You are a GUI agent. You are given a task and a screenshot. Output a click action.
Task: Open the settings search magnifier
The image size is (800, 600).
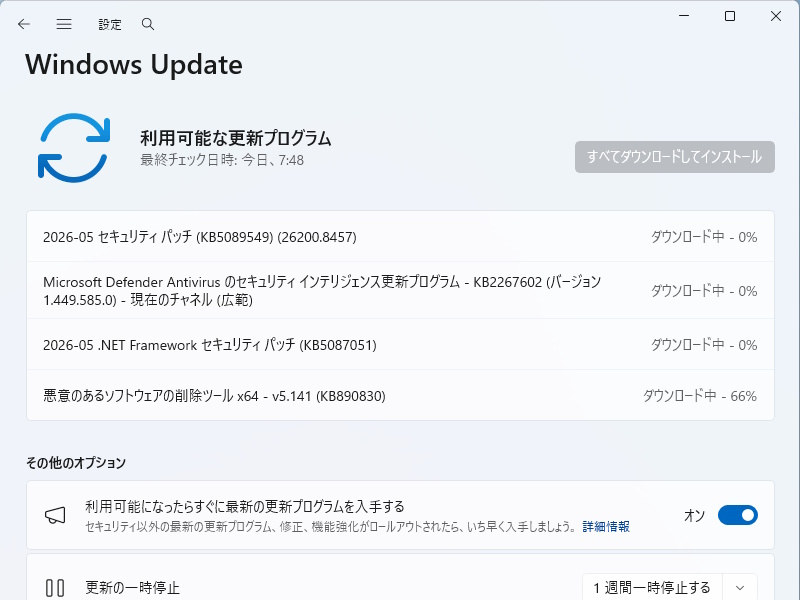[x=148, y=24]
